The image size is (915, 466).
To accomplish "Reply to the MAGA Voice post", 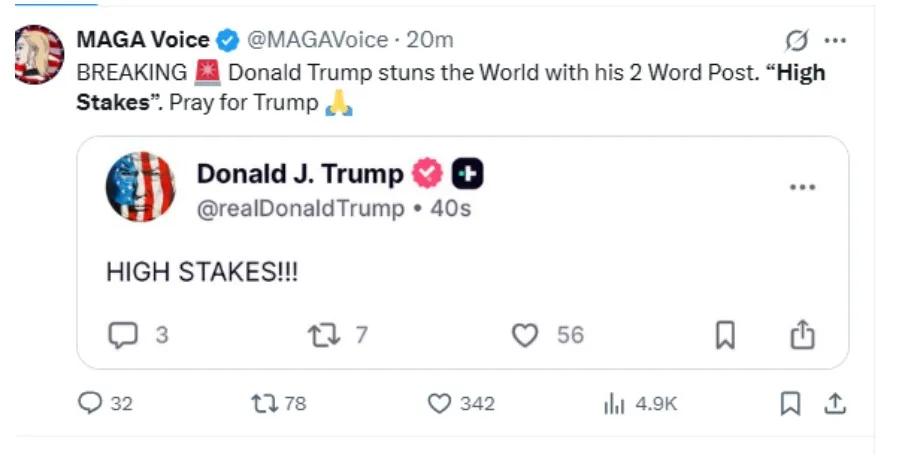I will (x=91, y=403).
